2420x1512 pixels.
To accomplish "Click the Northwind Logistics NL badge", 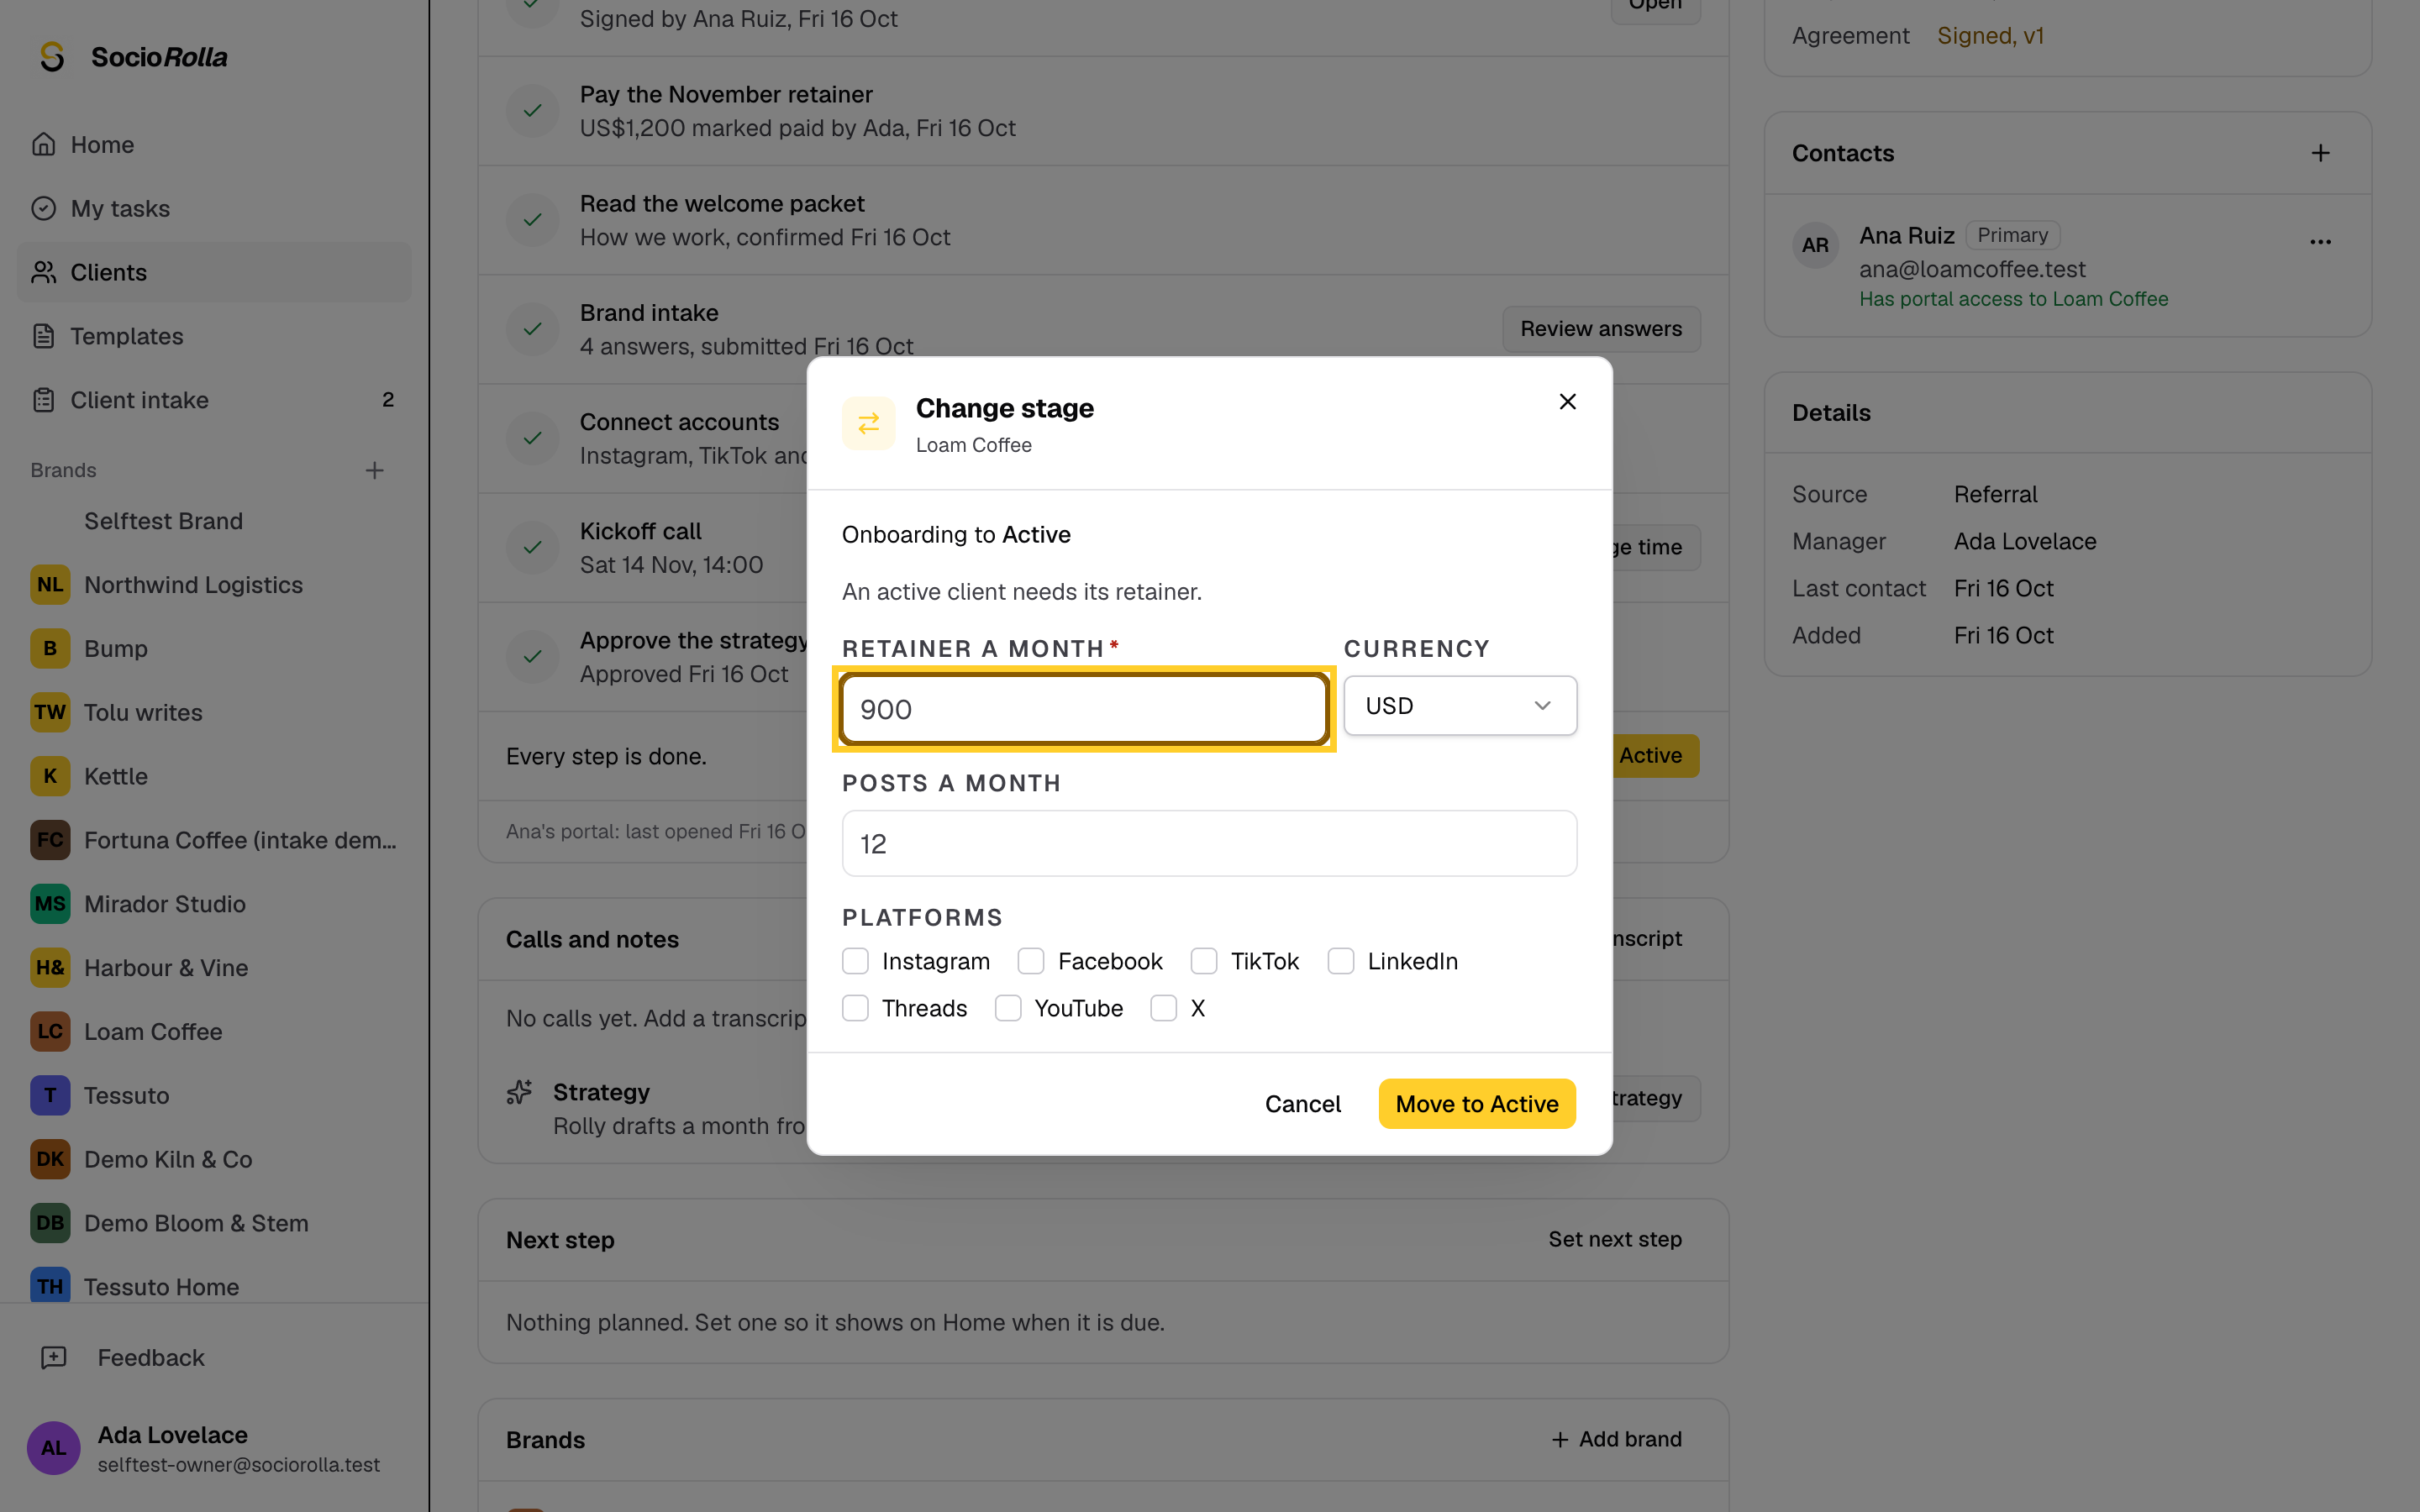I will point(50,585).
